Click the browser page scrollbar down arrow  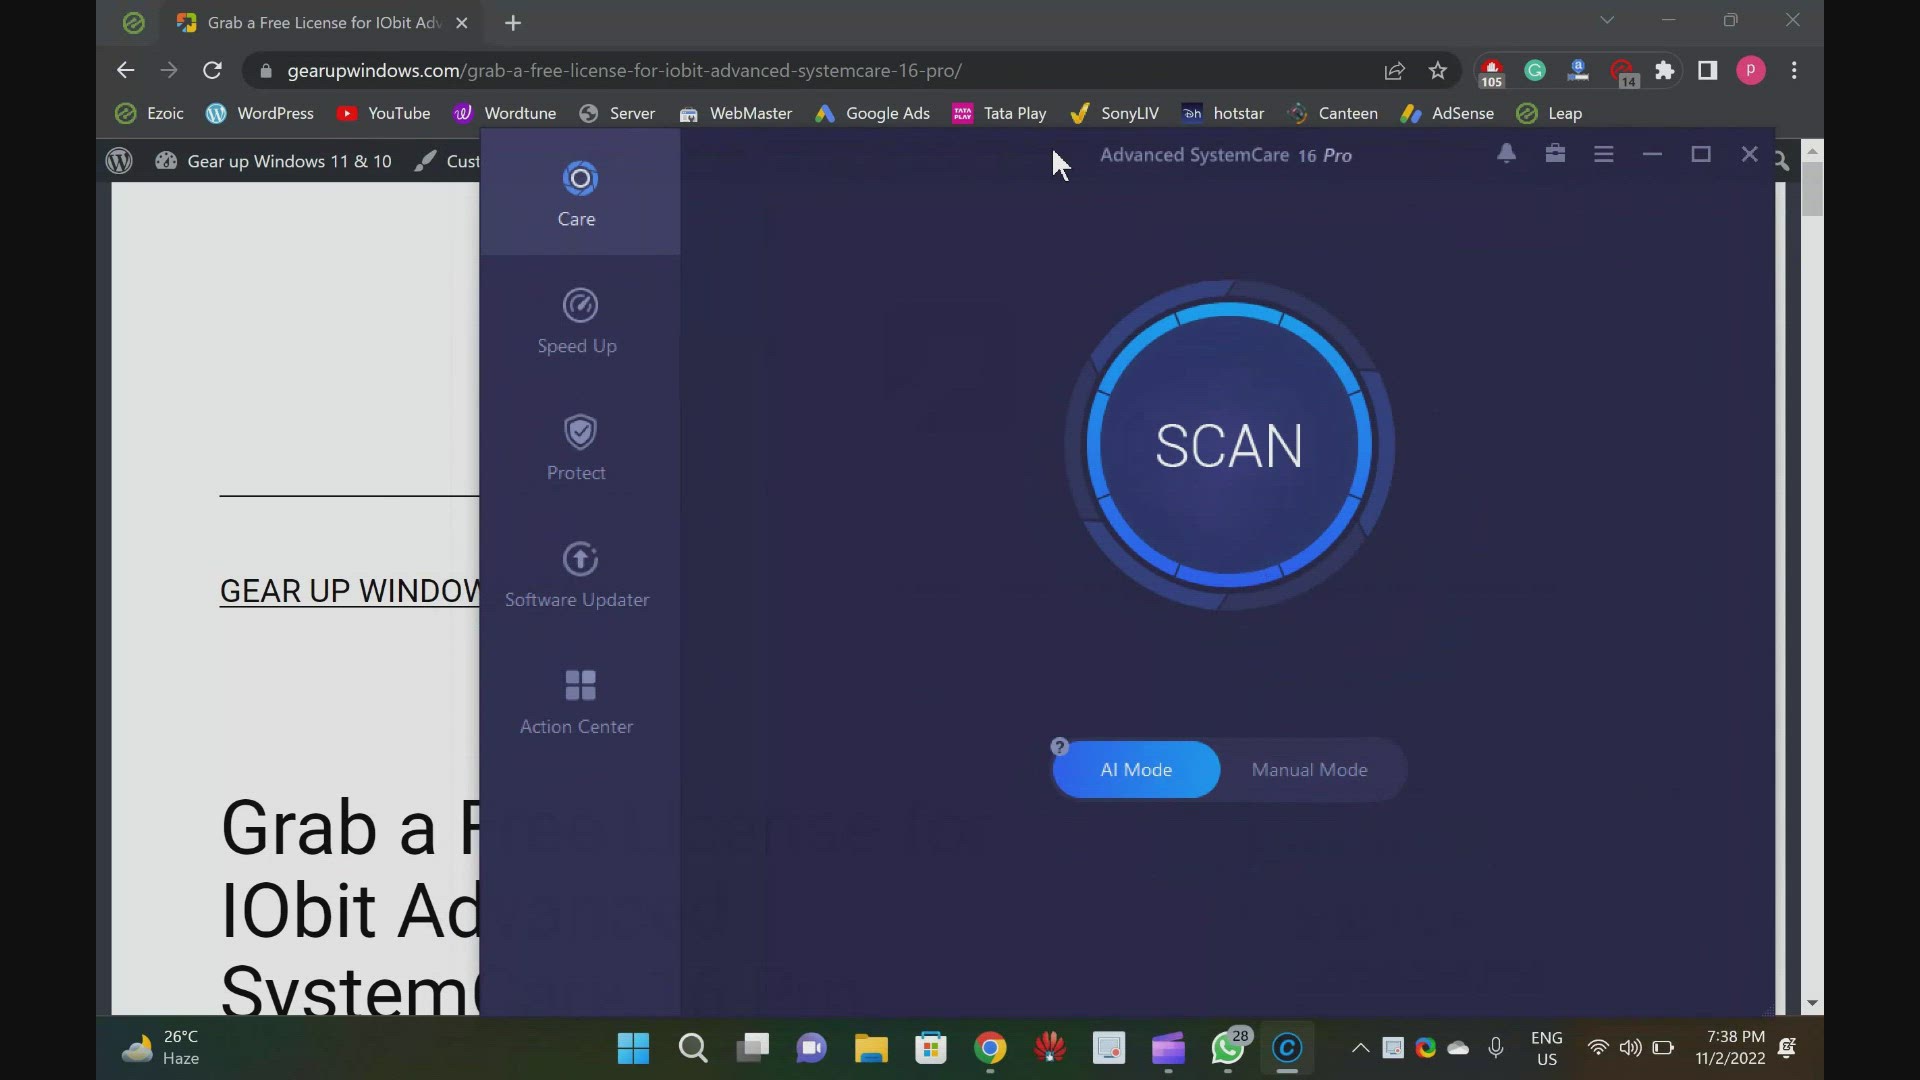tap(1812, 1003)
